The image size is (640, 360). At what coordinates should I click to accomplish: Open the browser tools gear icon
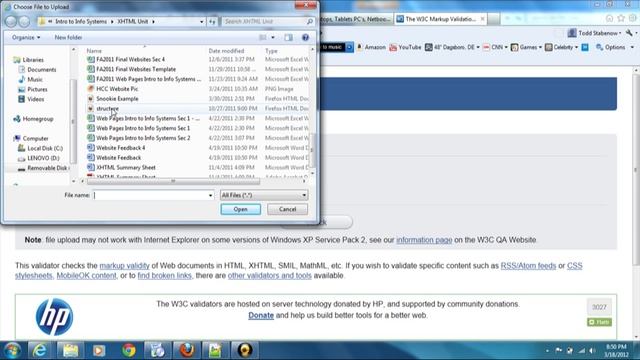coord(632,18)
